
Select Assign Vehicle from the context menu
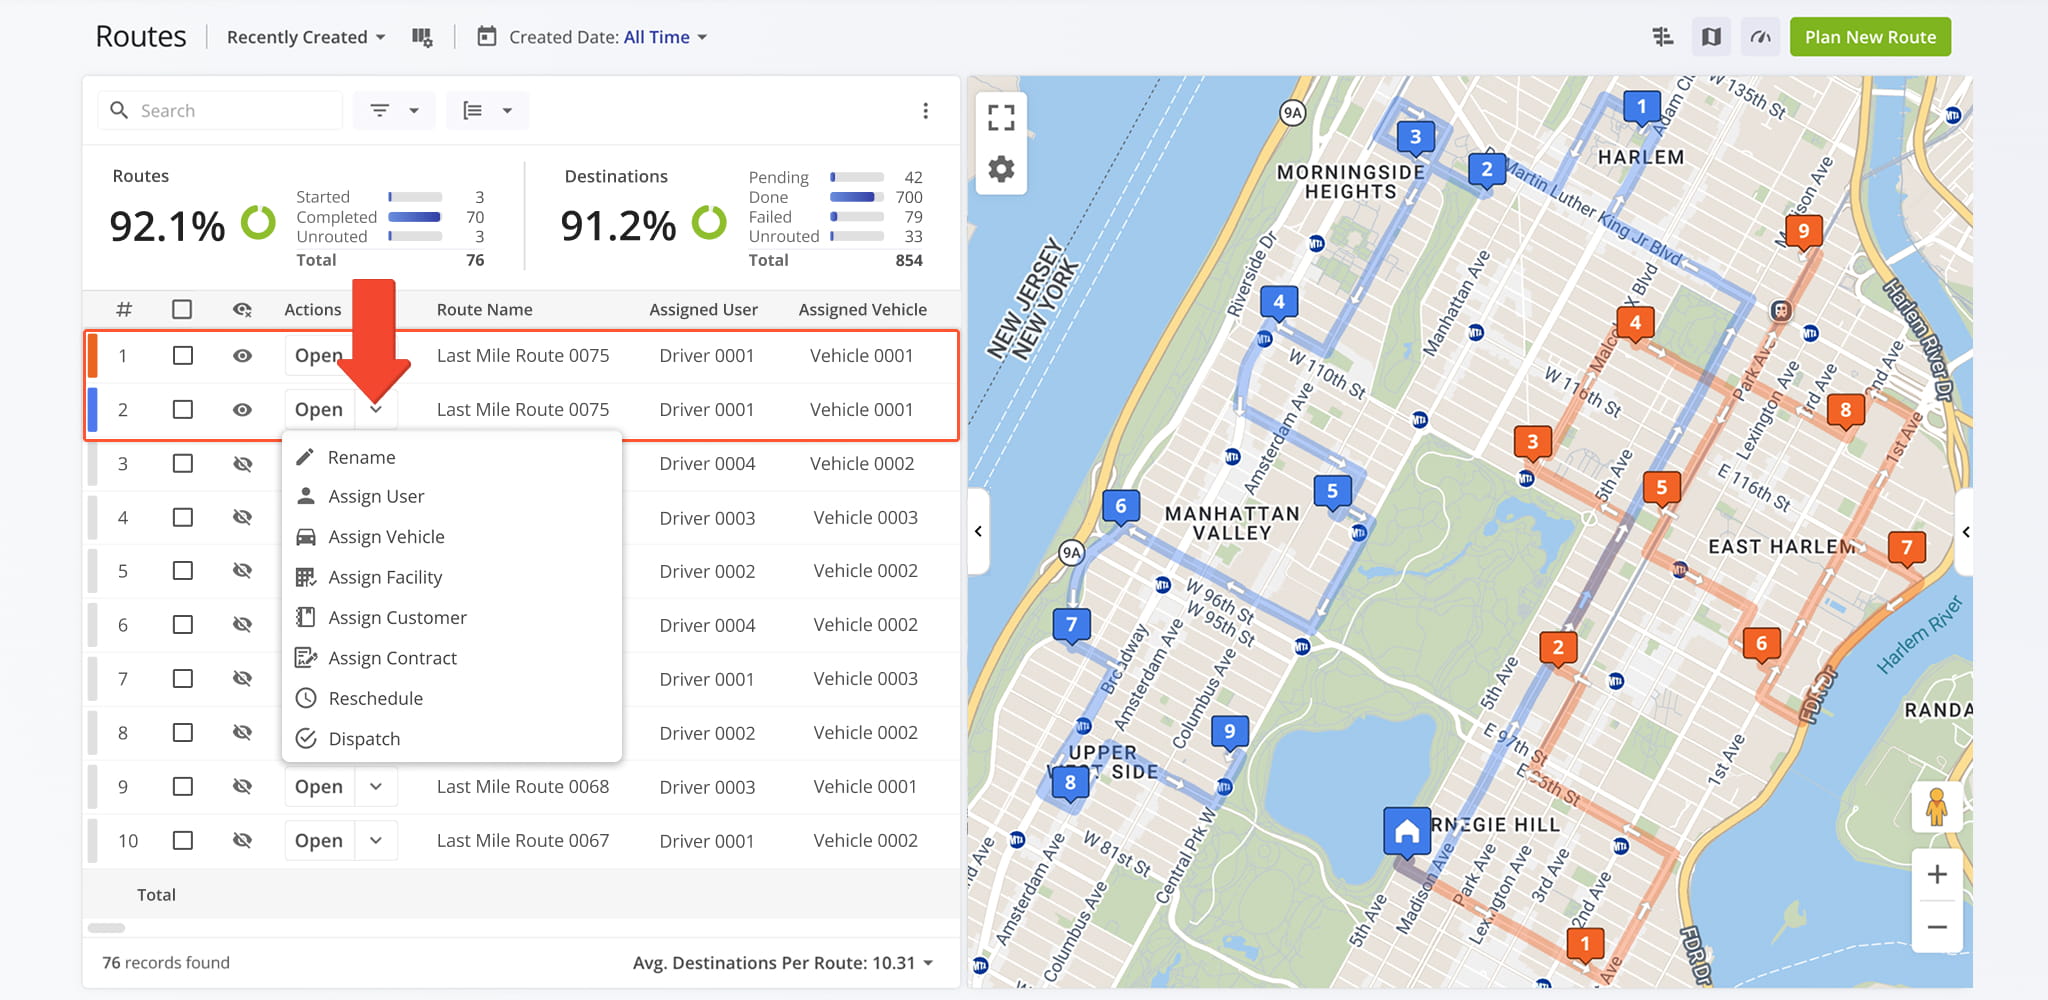tap(386, 536)
